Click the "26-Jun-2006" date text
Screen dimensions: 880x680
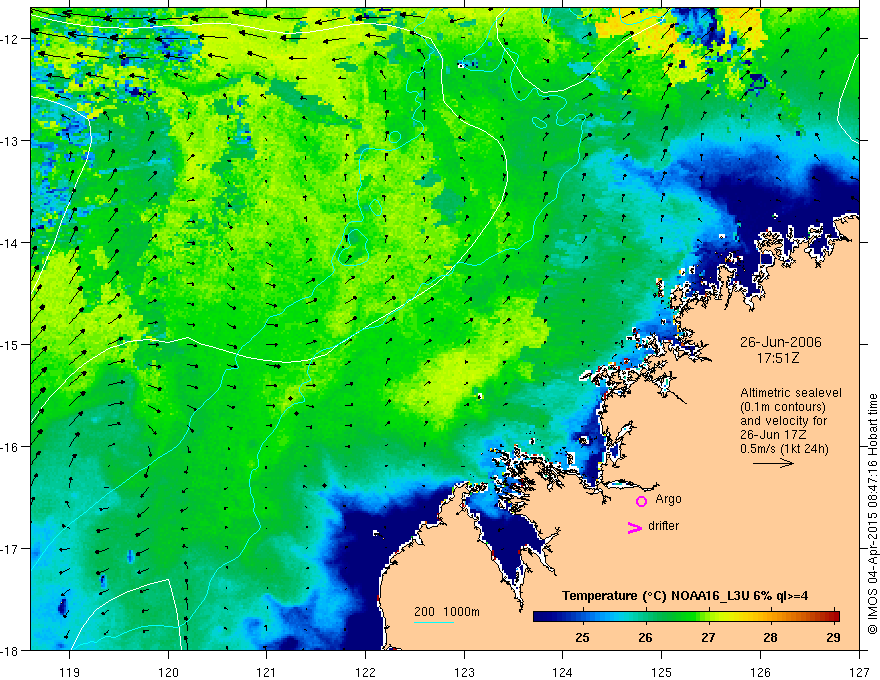[780, 342]
